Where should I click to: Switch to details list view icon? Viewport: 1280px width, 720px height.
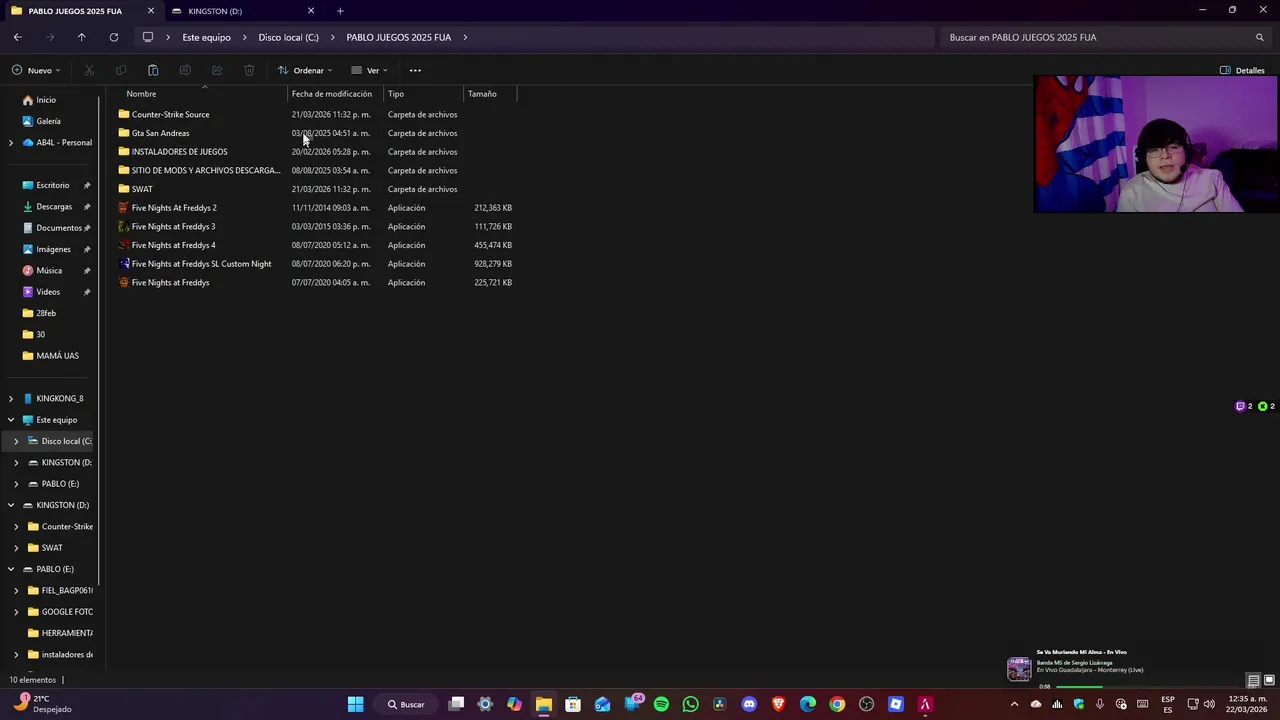click(x=1253, y=680)
